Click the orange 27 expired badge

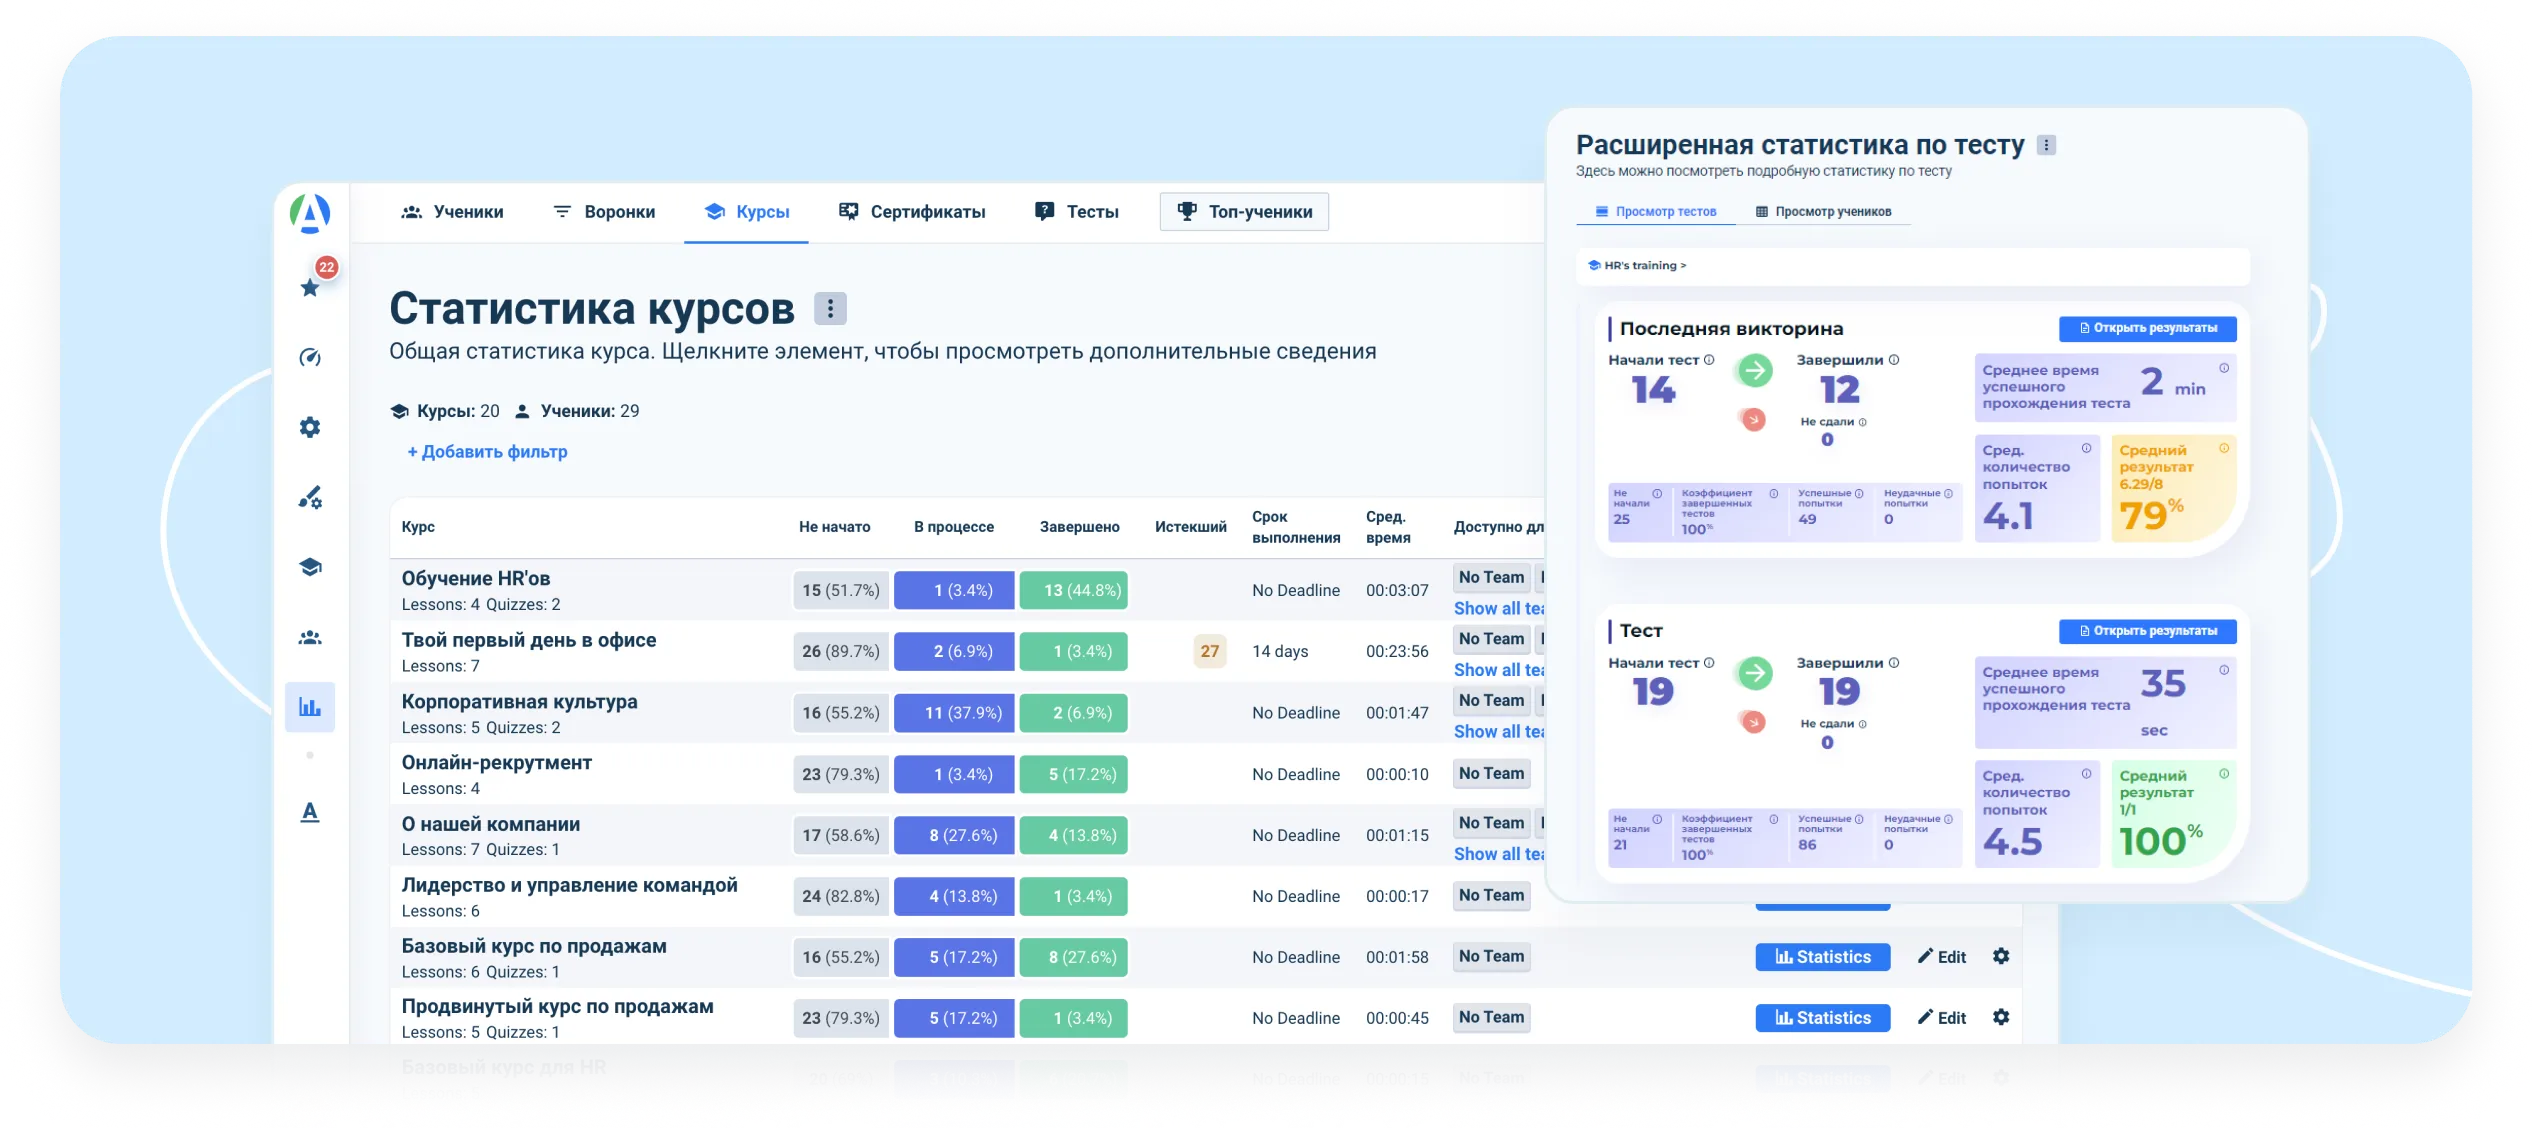1209,651
